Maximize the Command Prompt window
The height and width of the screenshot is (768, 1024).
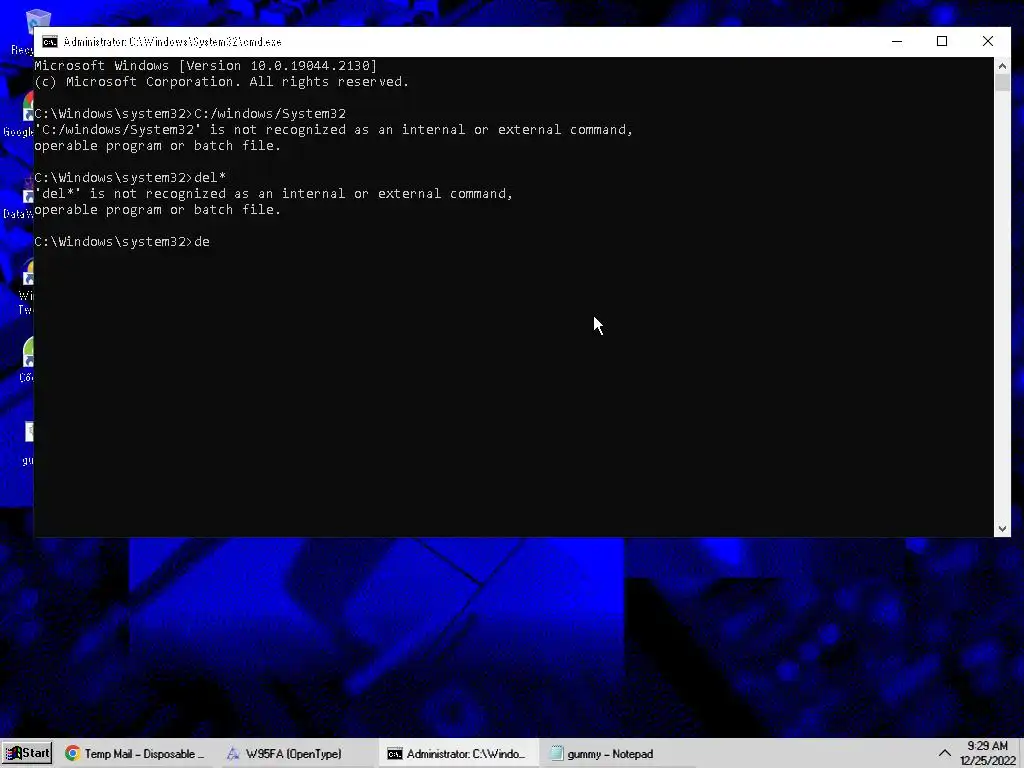[942, 42]
